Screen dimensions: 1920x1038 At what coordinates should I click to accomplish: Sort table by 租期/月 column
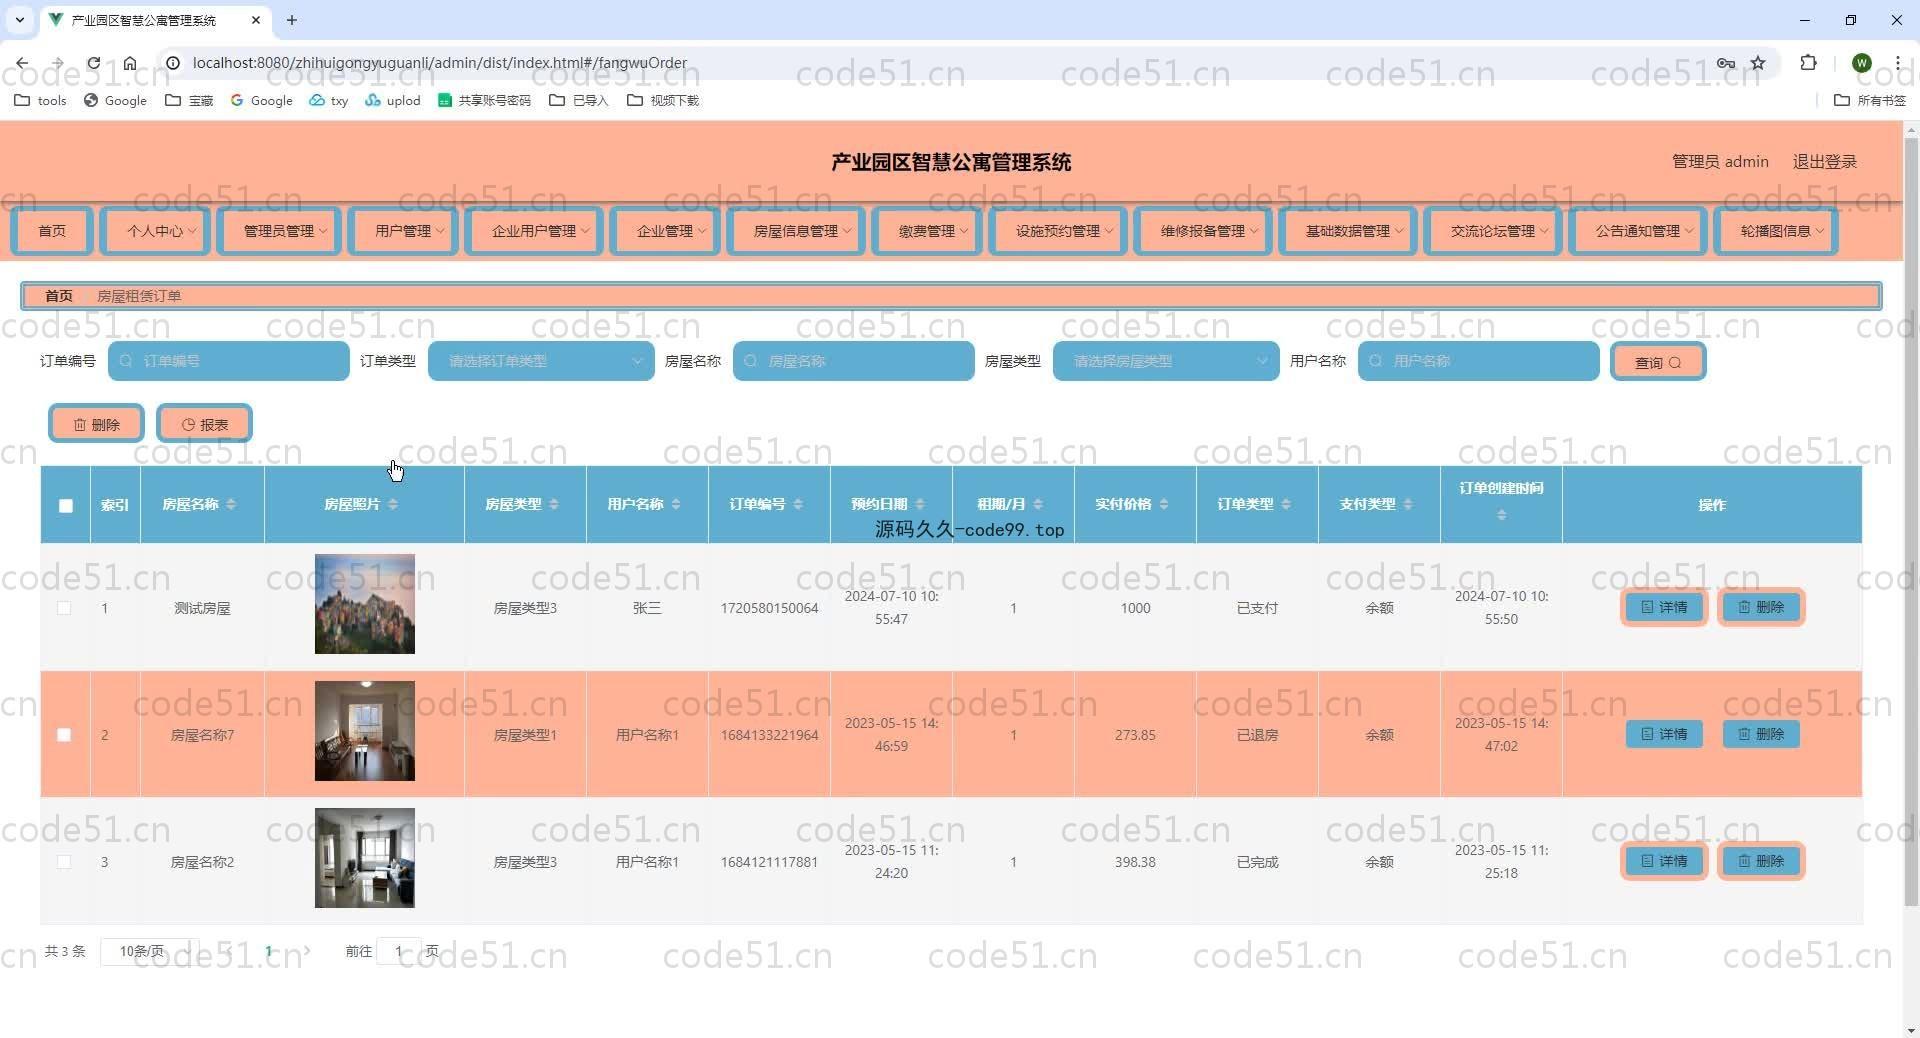click(1038, 504)
